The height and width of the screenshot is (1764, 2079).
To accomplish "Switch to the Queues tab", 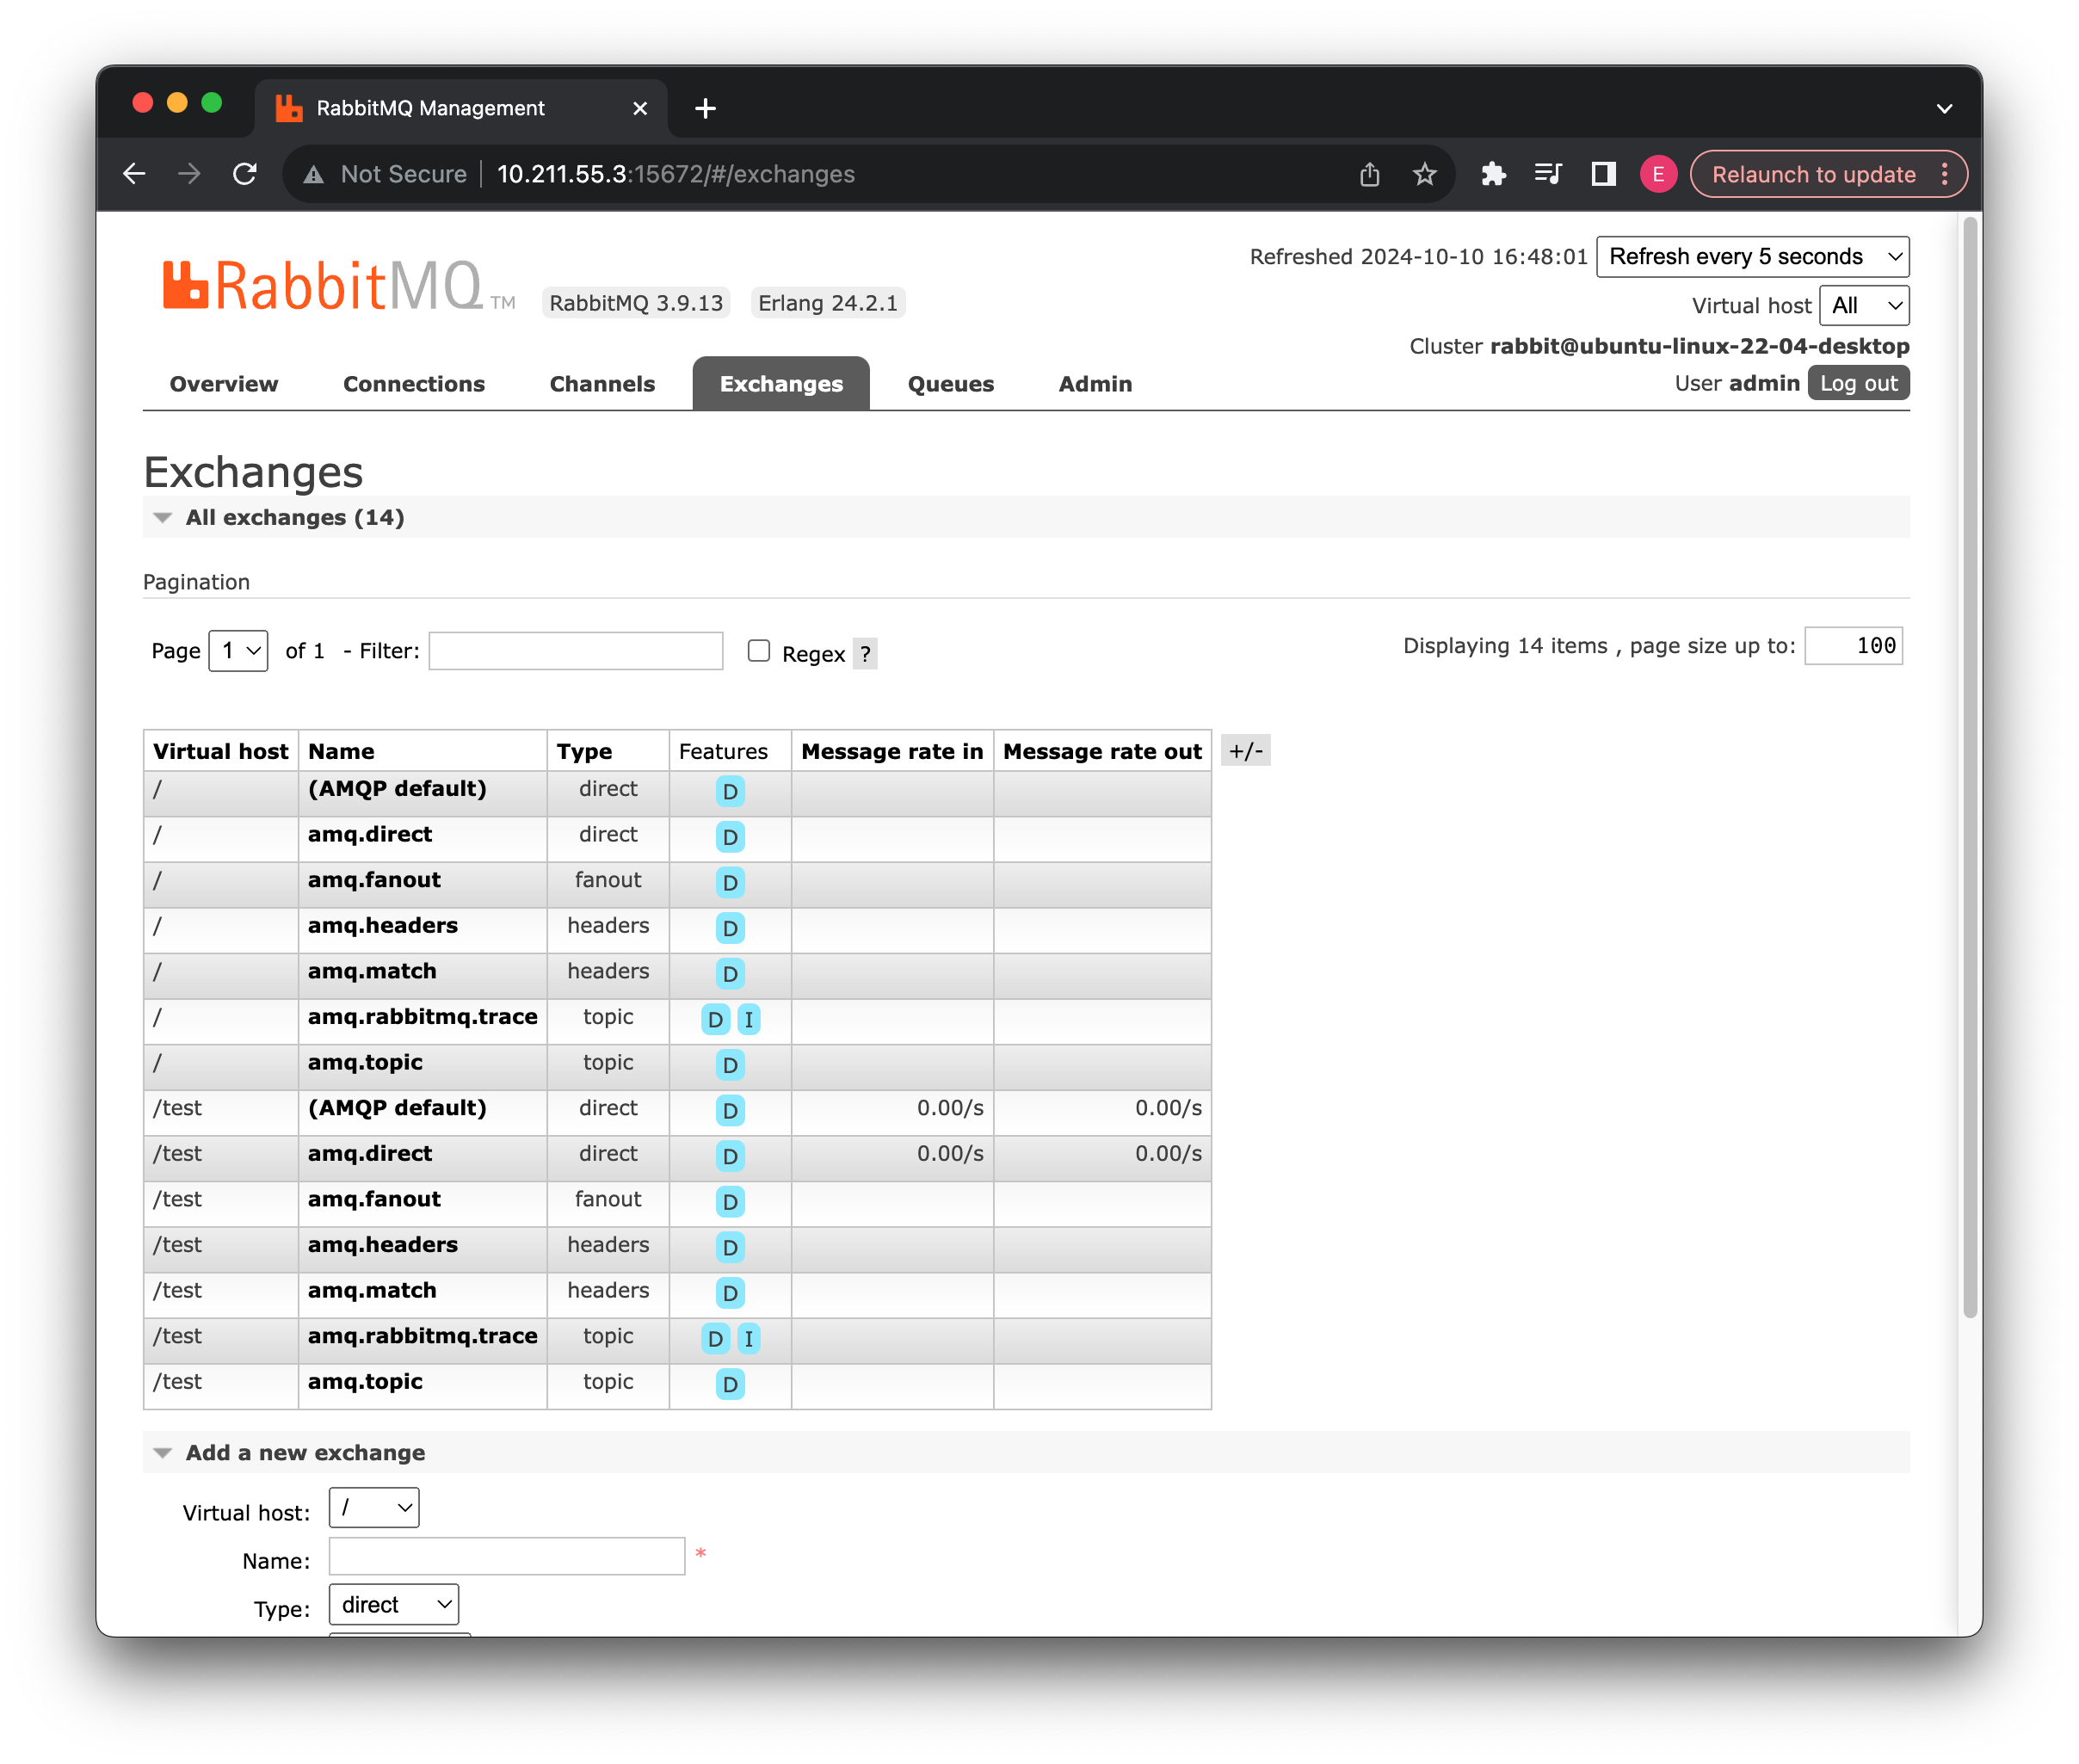I will click(x=950, y=384).
